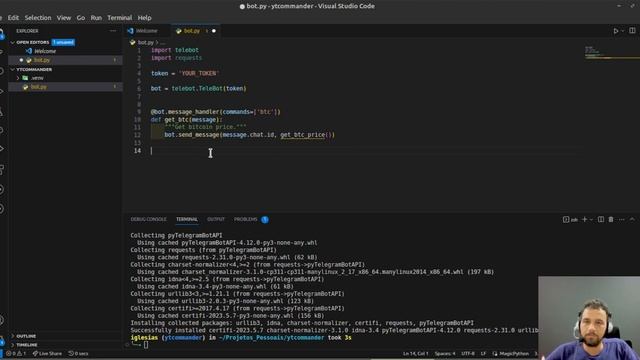Open the run options dropdown arrow
Image resolution: width=640 pixels, height=360 pixels.
tap(622, 31)
